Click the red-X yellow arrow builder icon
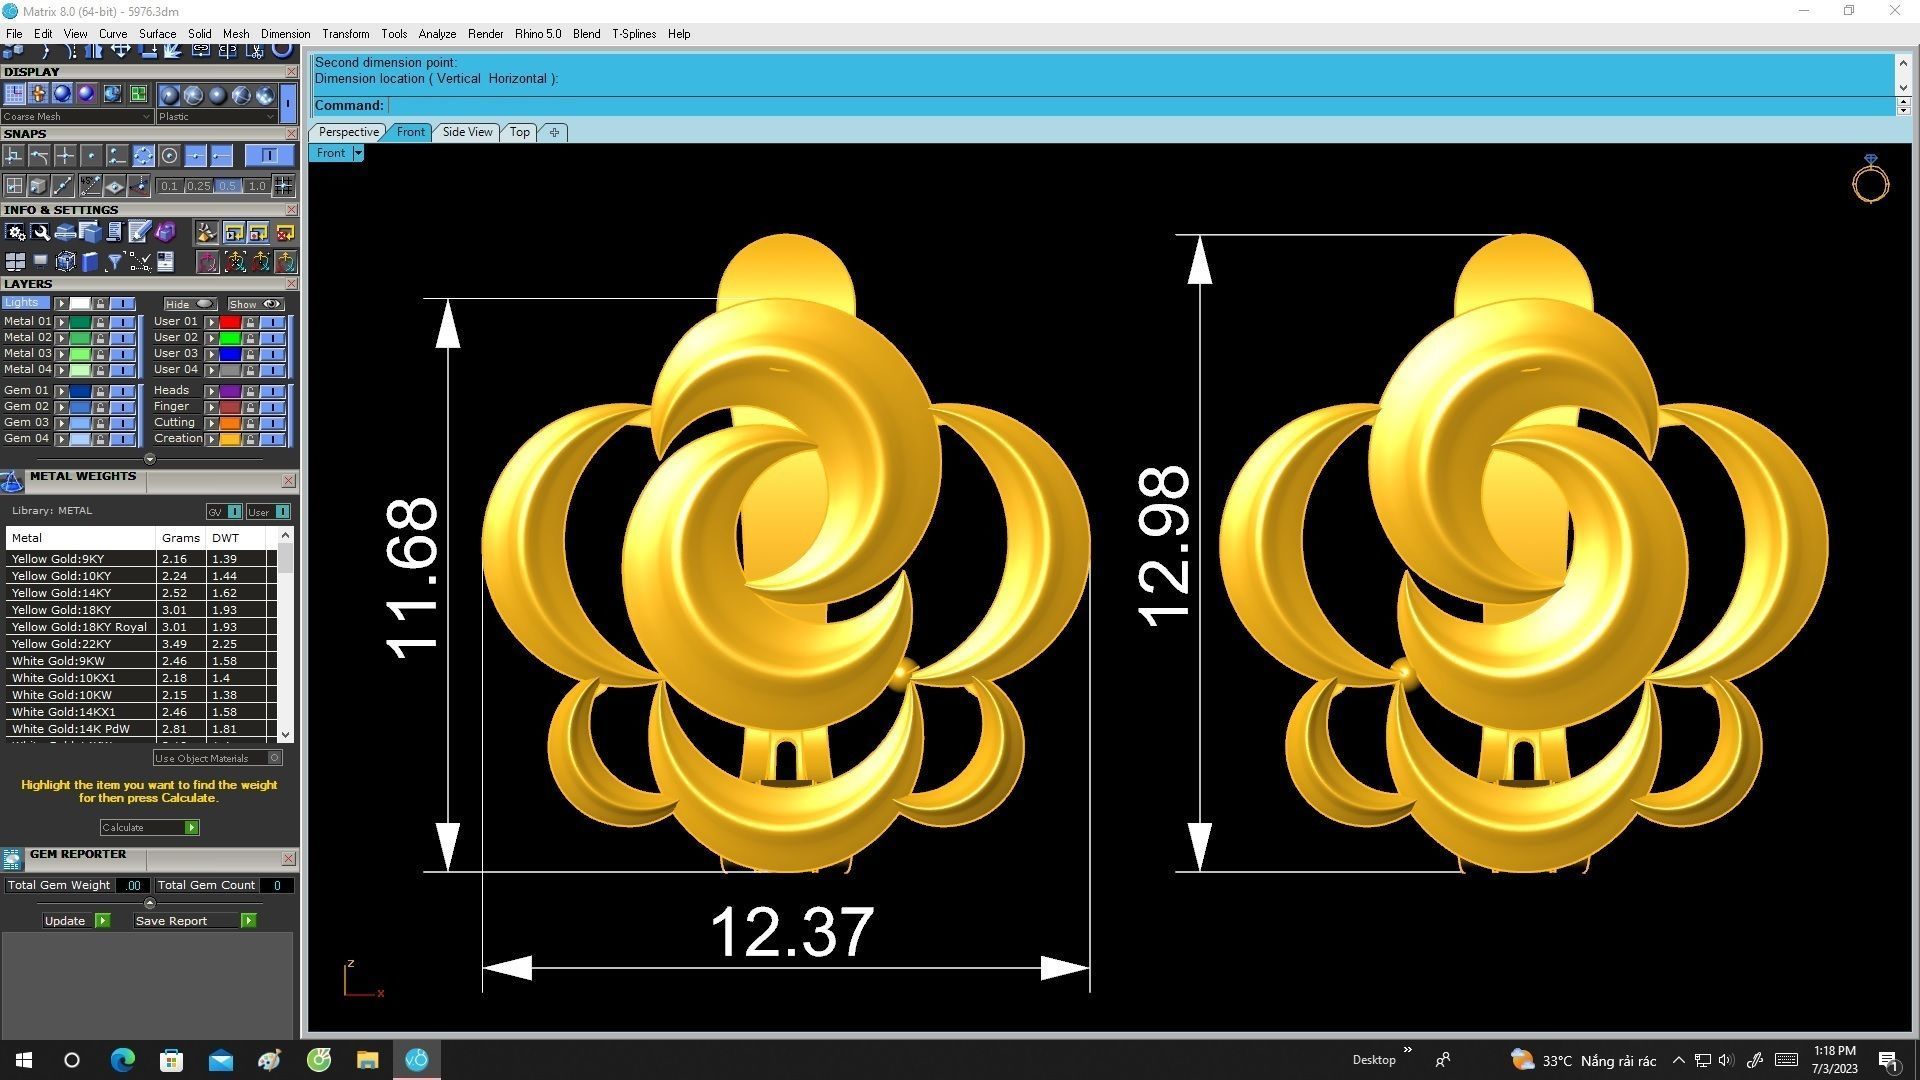 (285, 233)
